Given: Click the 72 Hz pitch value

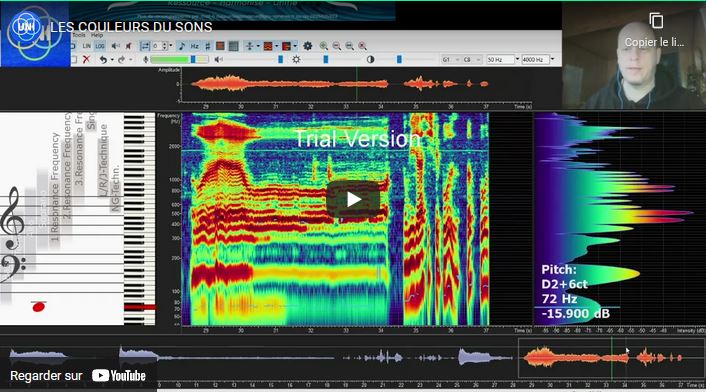Looking at the screenshot, I should 559,299.
